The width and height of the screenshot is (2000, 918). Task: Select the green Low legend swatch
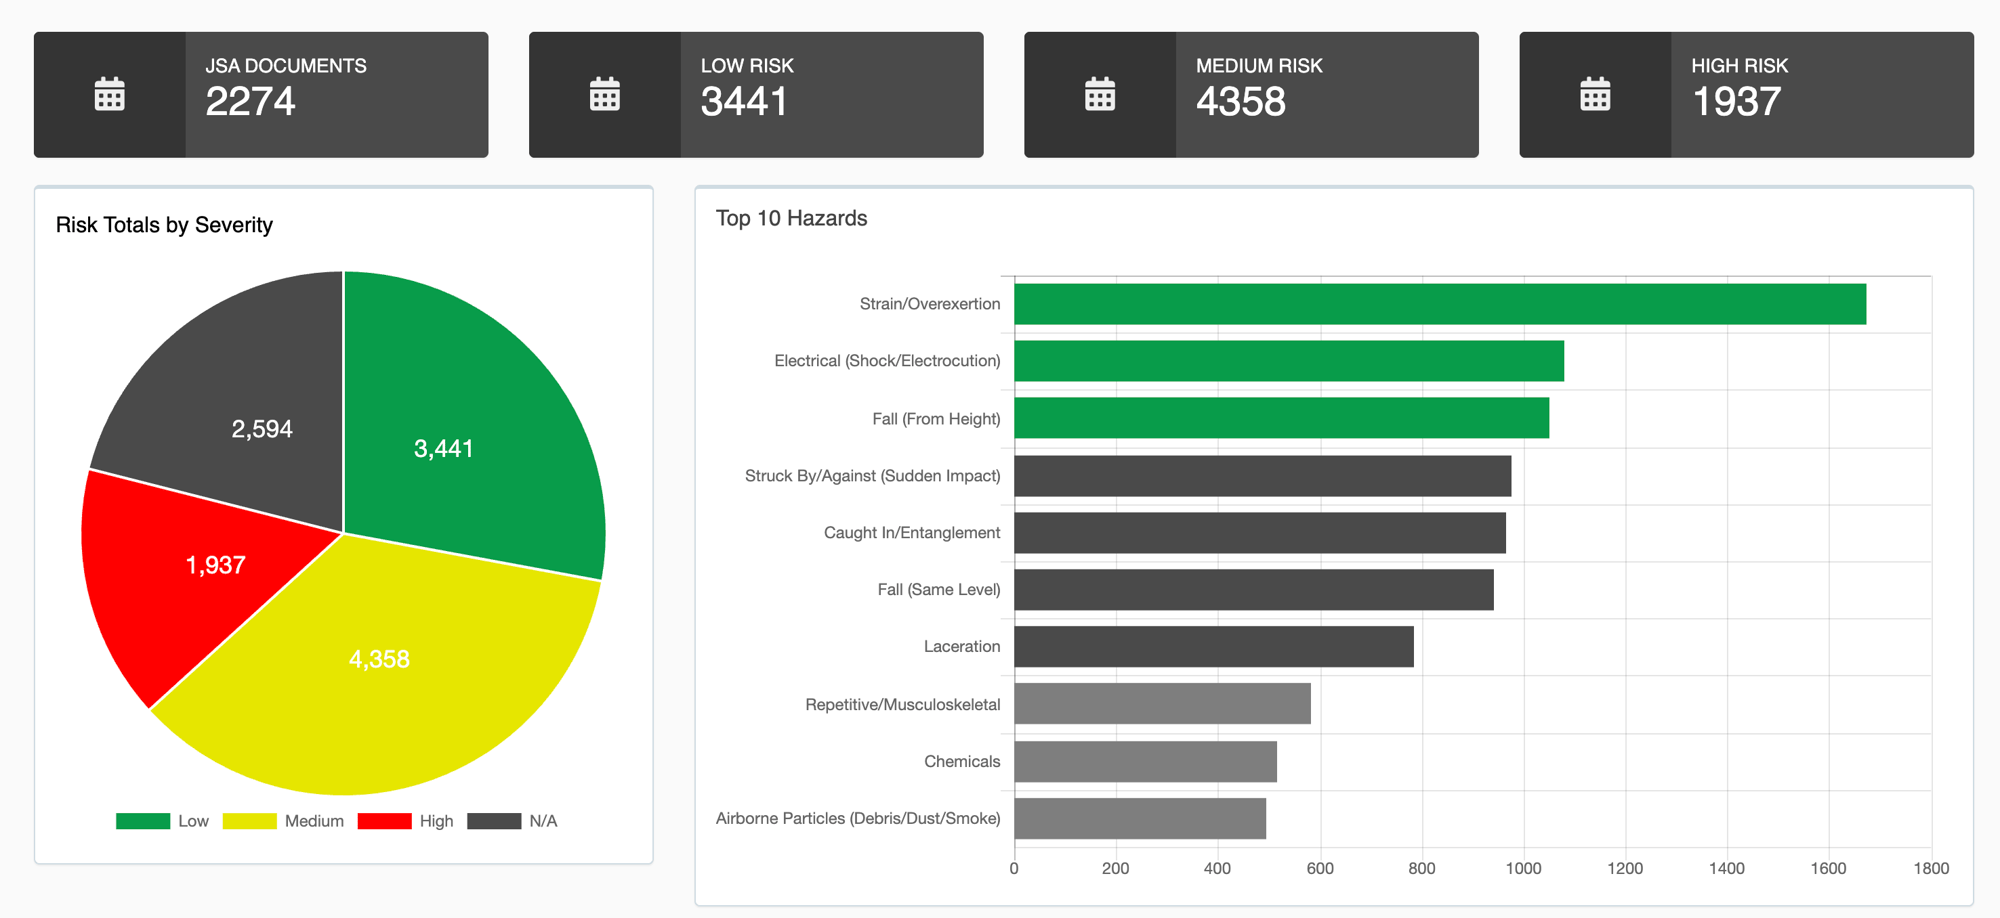(x=141, y=820)
